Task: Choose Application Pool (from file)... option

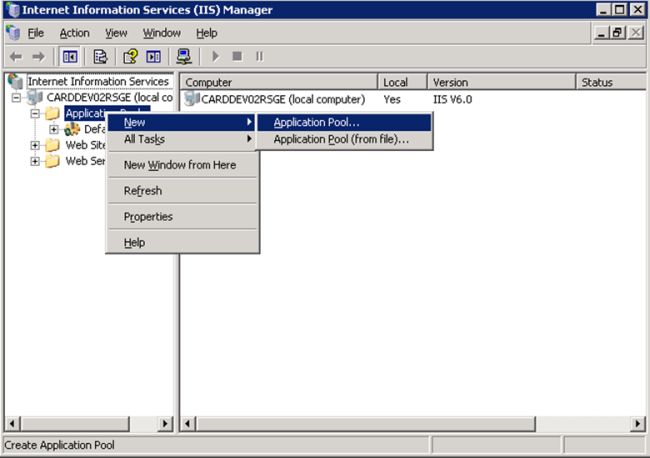Action: tap(344, 139)
